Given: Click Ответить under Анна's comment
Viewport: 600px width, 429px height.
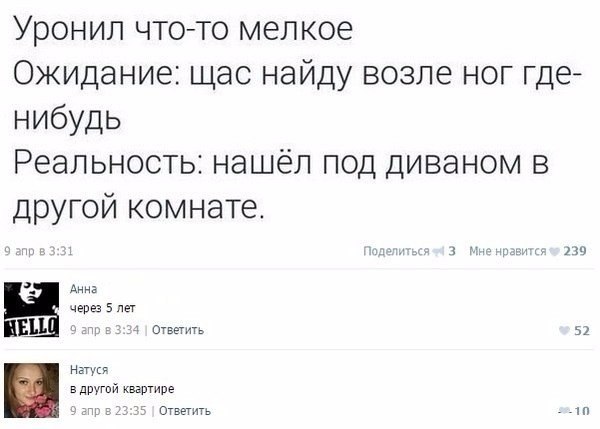Looking at the screenshot, I should pyautogui.click(x=180, y=328).
